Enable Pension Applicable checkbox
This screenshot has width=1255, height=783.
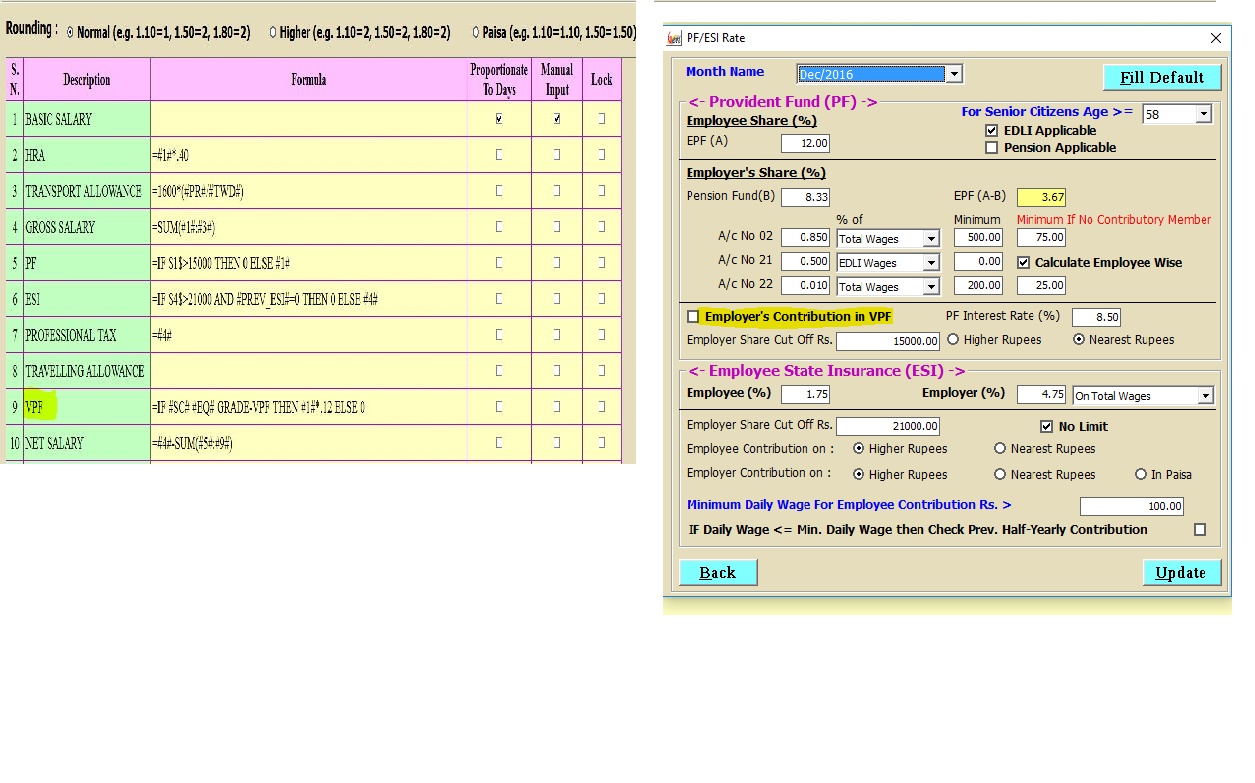(x=992, y=148)
